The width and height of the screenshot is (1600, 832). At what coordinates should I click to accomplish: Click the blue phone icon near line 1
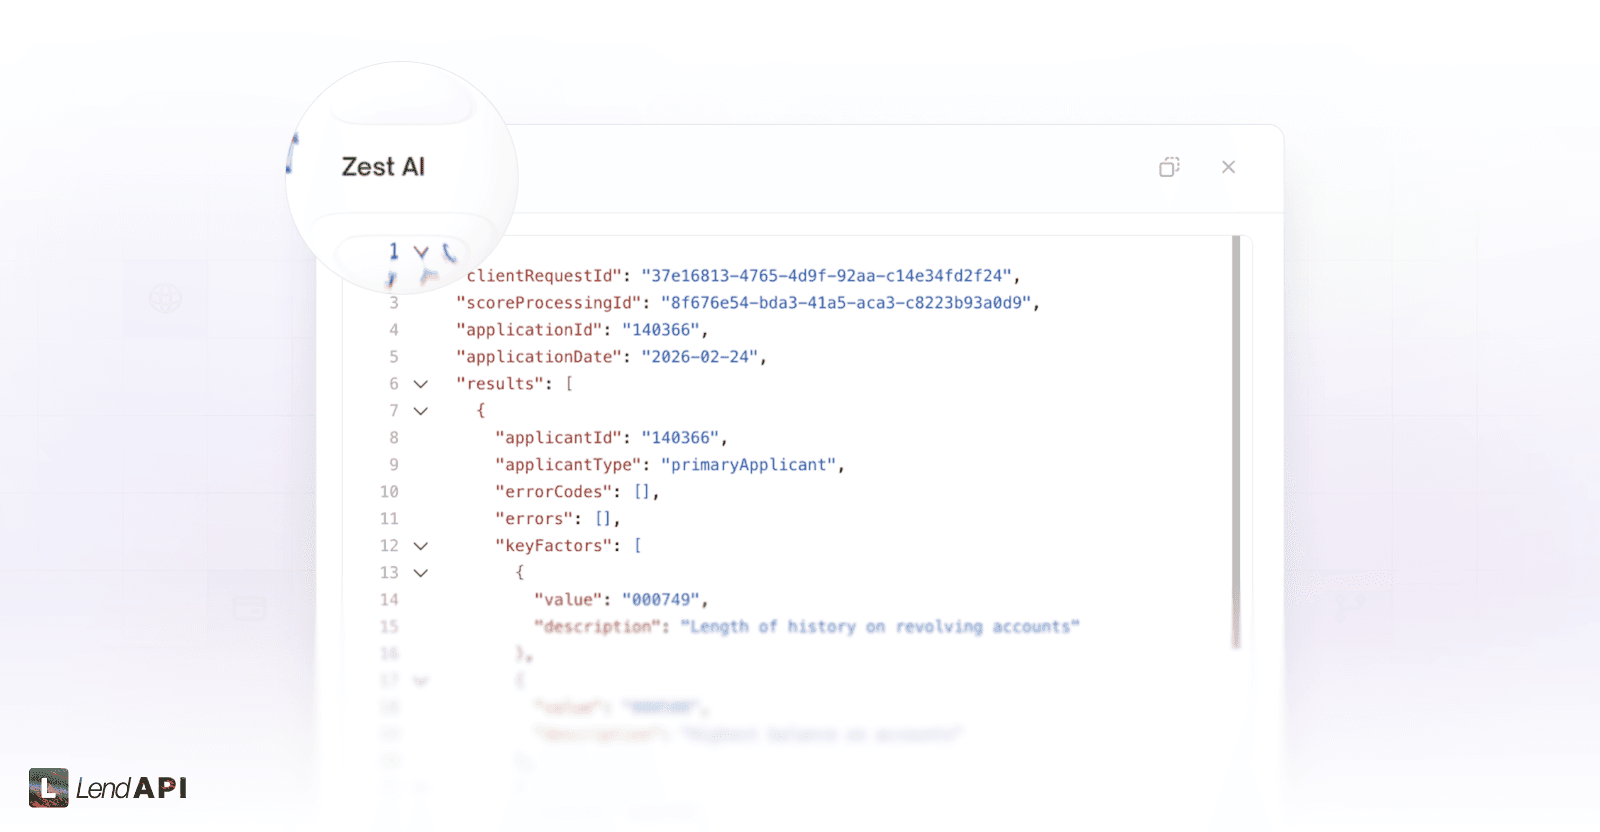(450, 252)
